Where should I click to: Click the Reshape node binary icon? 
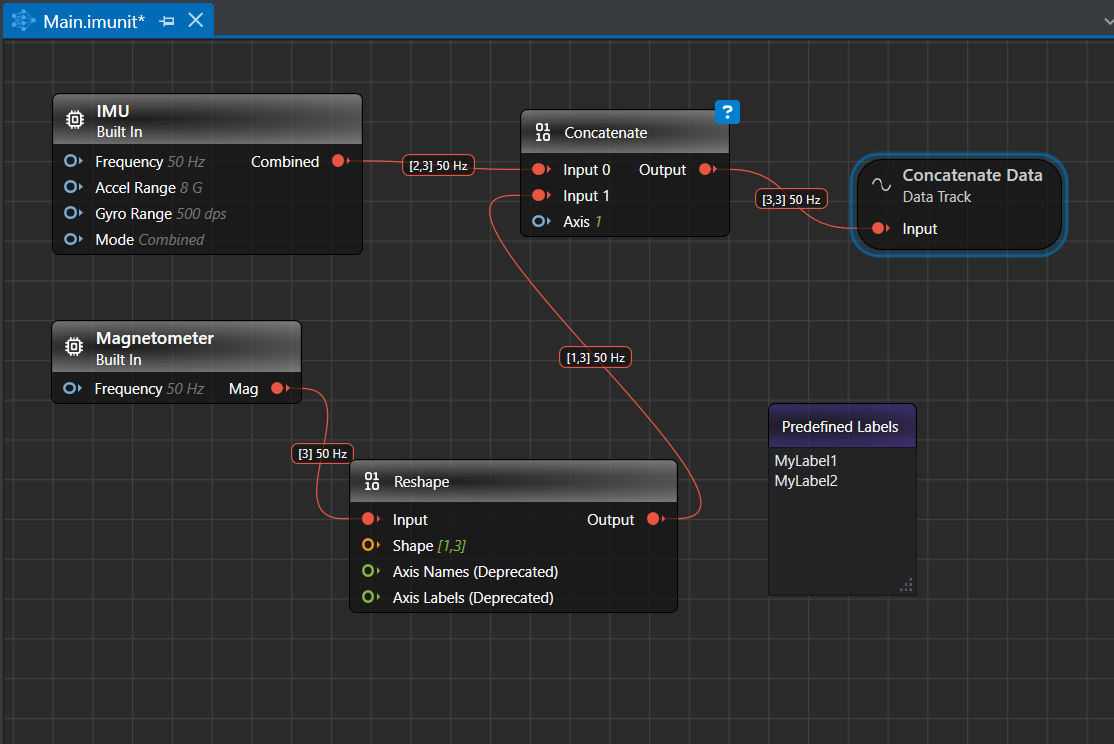tap(372, 481)
